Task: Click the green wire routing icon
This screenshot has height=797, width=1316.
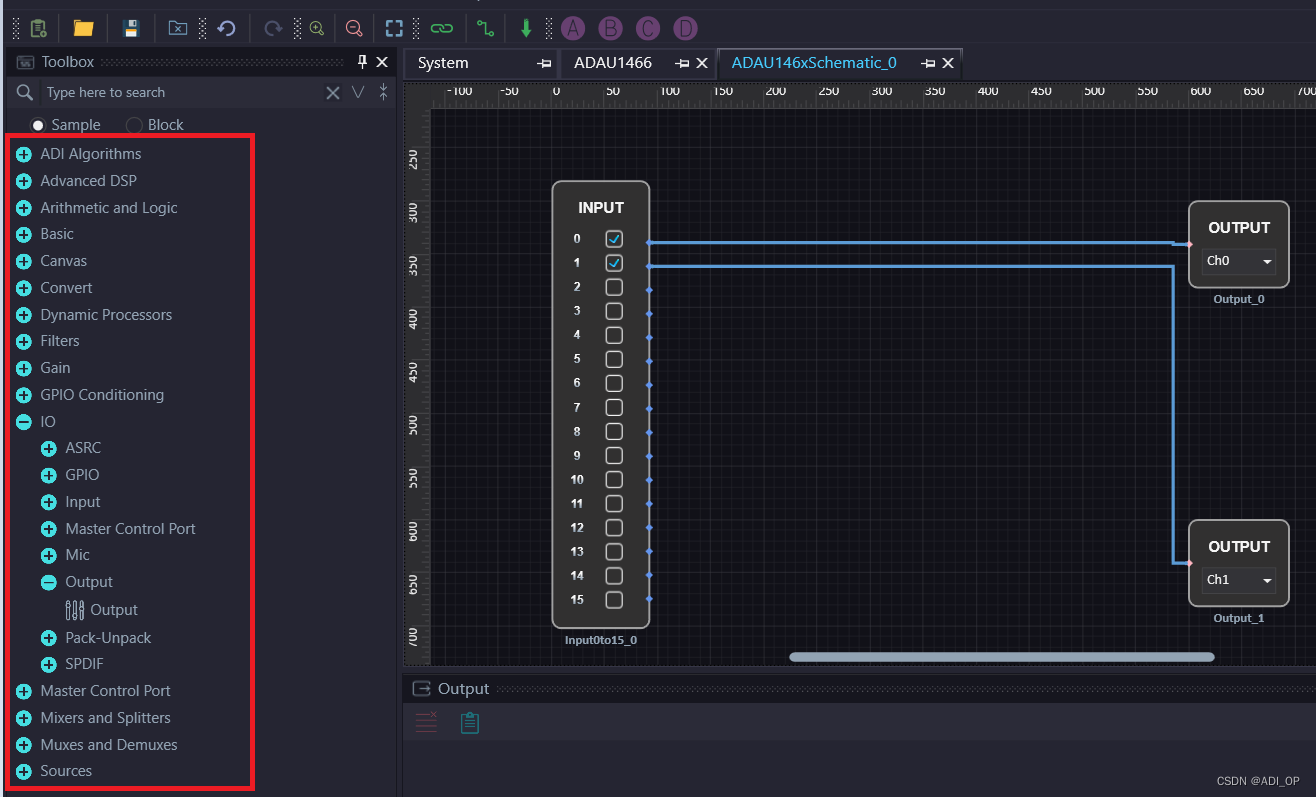Action: click(485, 28)
